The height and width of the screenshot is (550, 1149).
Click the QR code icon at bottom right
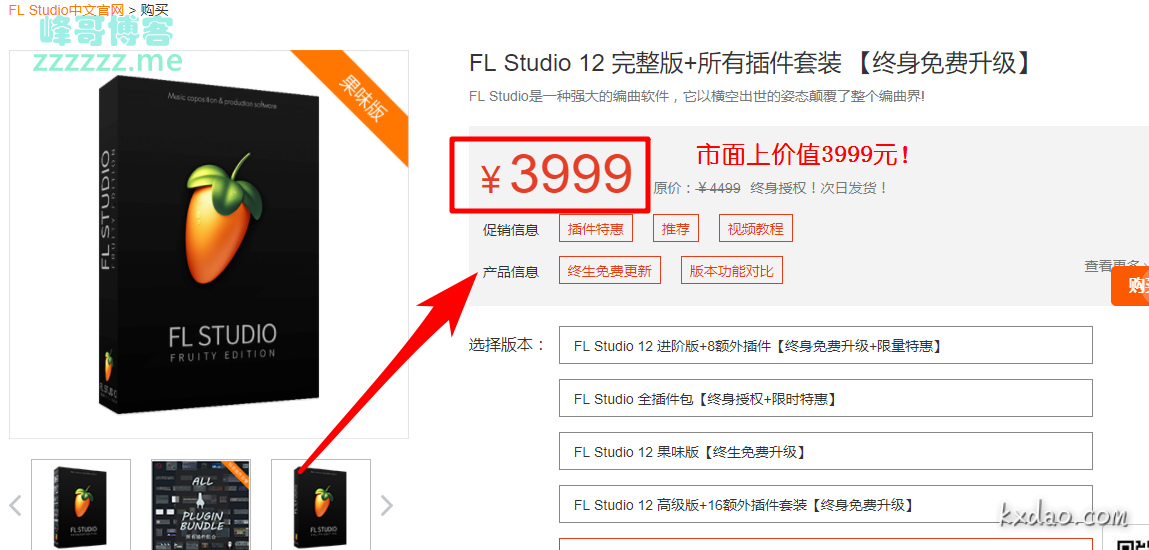pos(1132,544)
